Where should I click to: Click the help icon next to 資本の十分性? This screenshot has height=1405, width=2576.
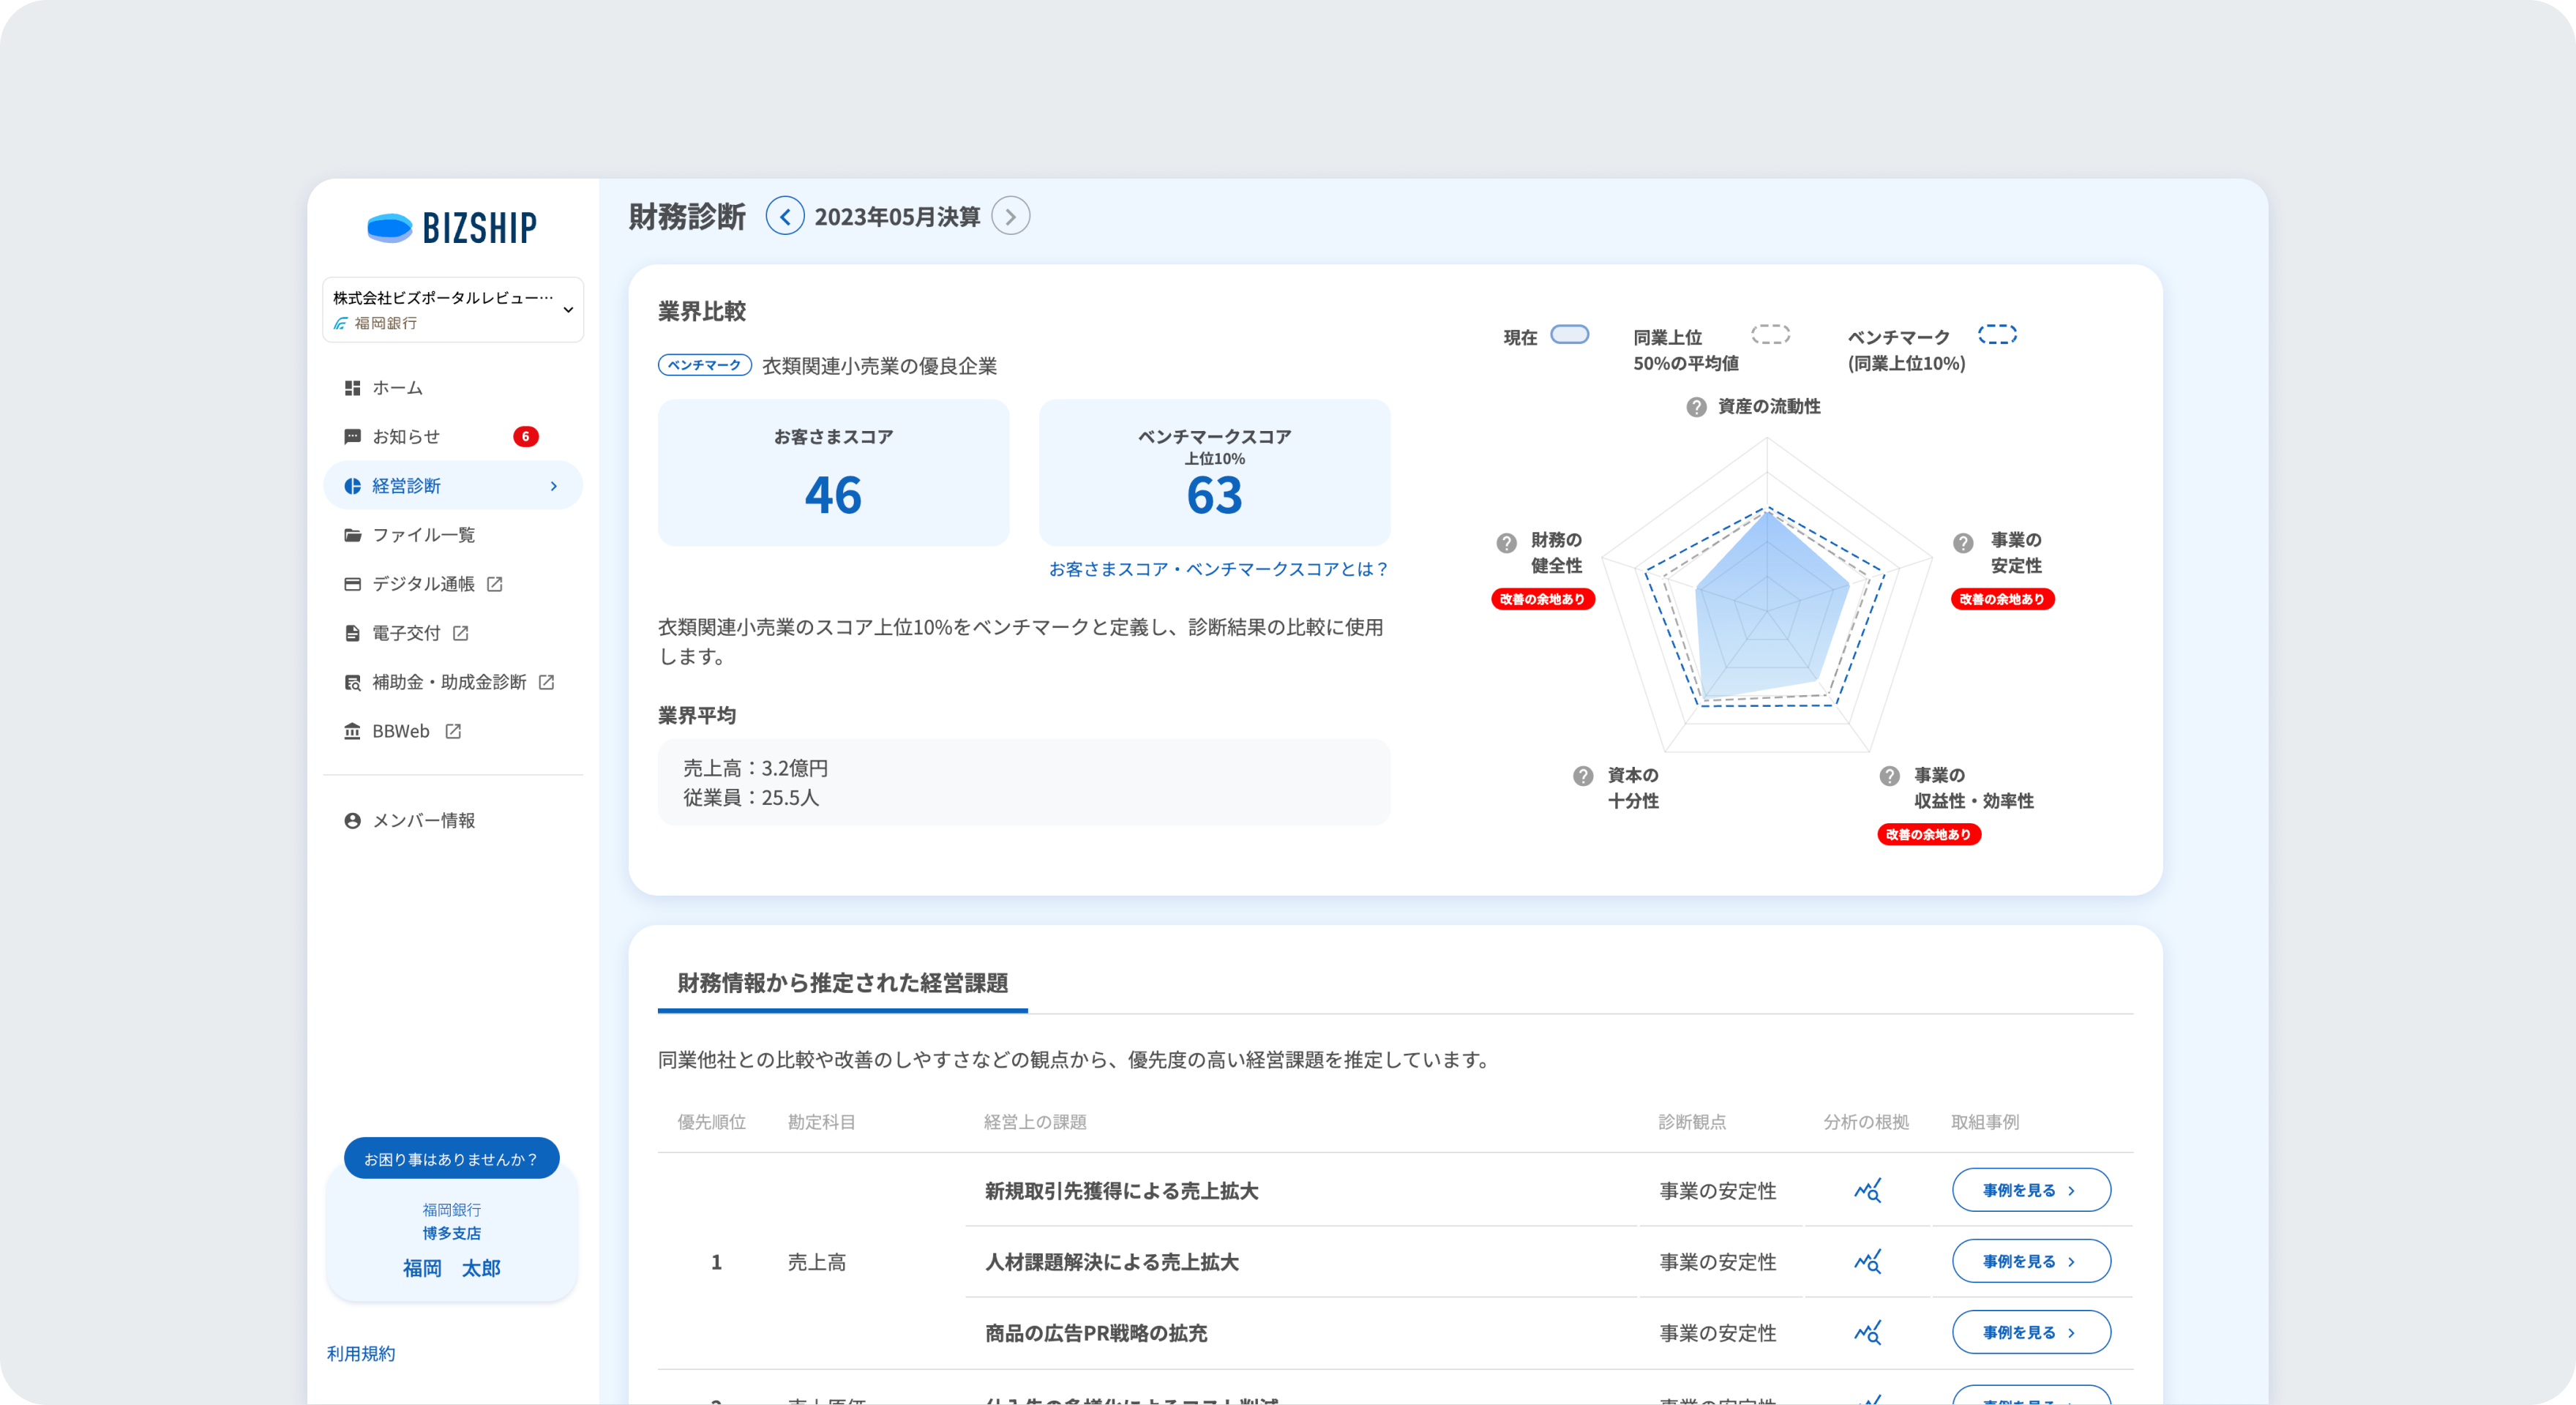click(x=1583, y=776)
